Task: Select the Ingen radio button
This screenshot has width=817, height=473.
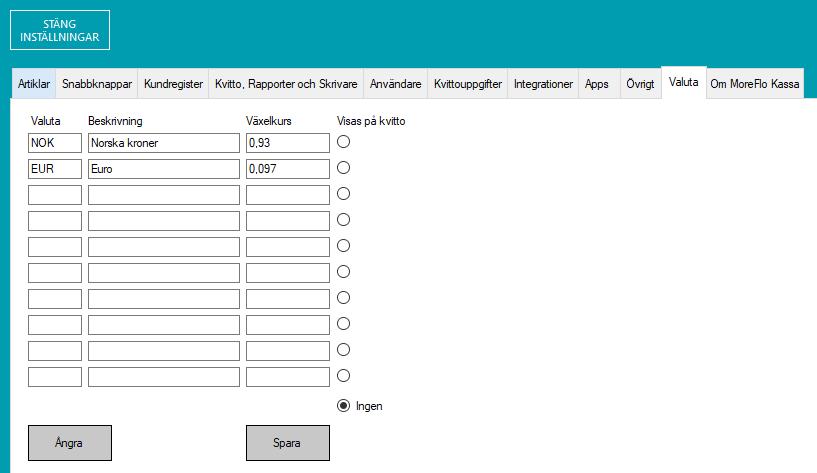Action: [343, 406]
